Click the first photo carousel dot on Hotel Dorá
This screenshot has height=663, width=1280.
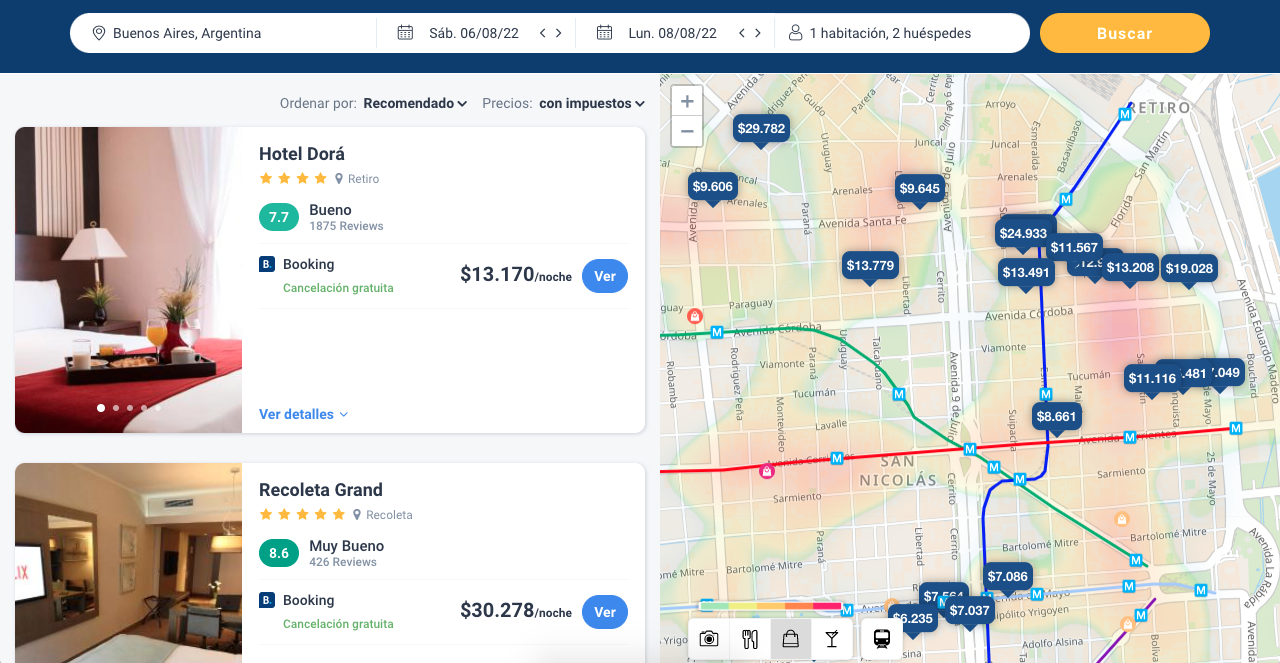pyautogui.click(x=101, y=408)
